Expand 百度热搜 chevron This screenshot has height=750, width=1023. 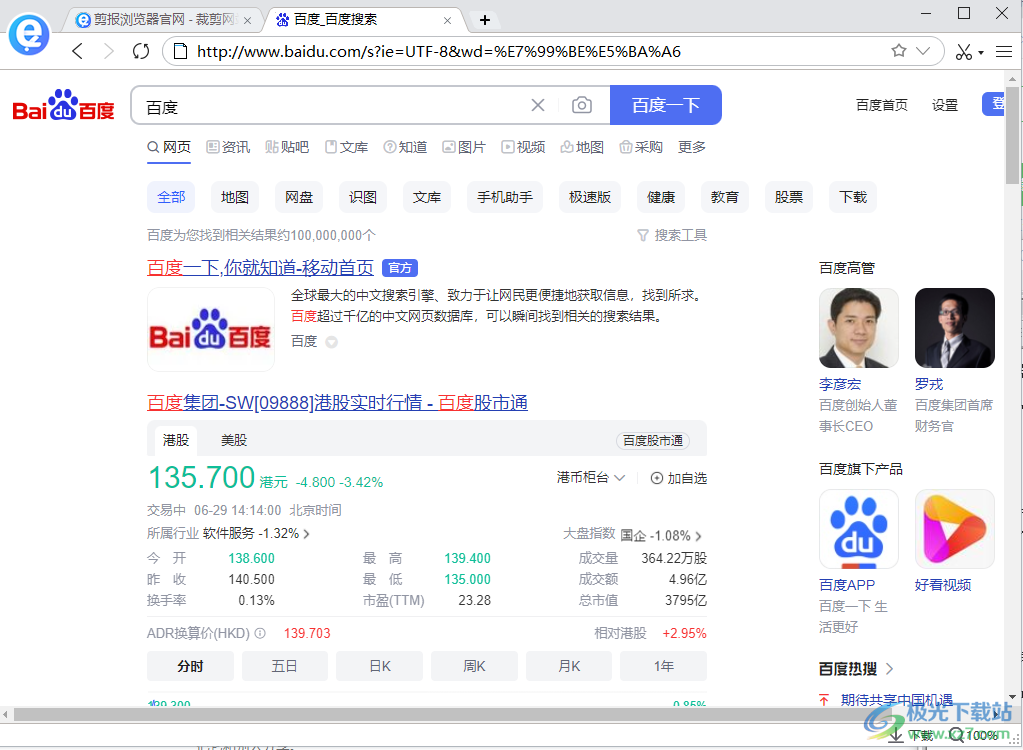point(890,668)
